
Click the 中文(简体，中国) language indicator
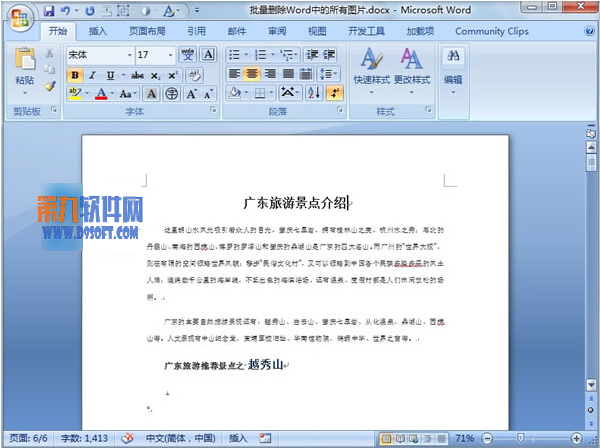181,438
